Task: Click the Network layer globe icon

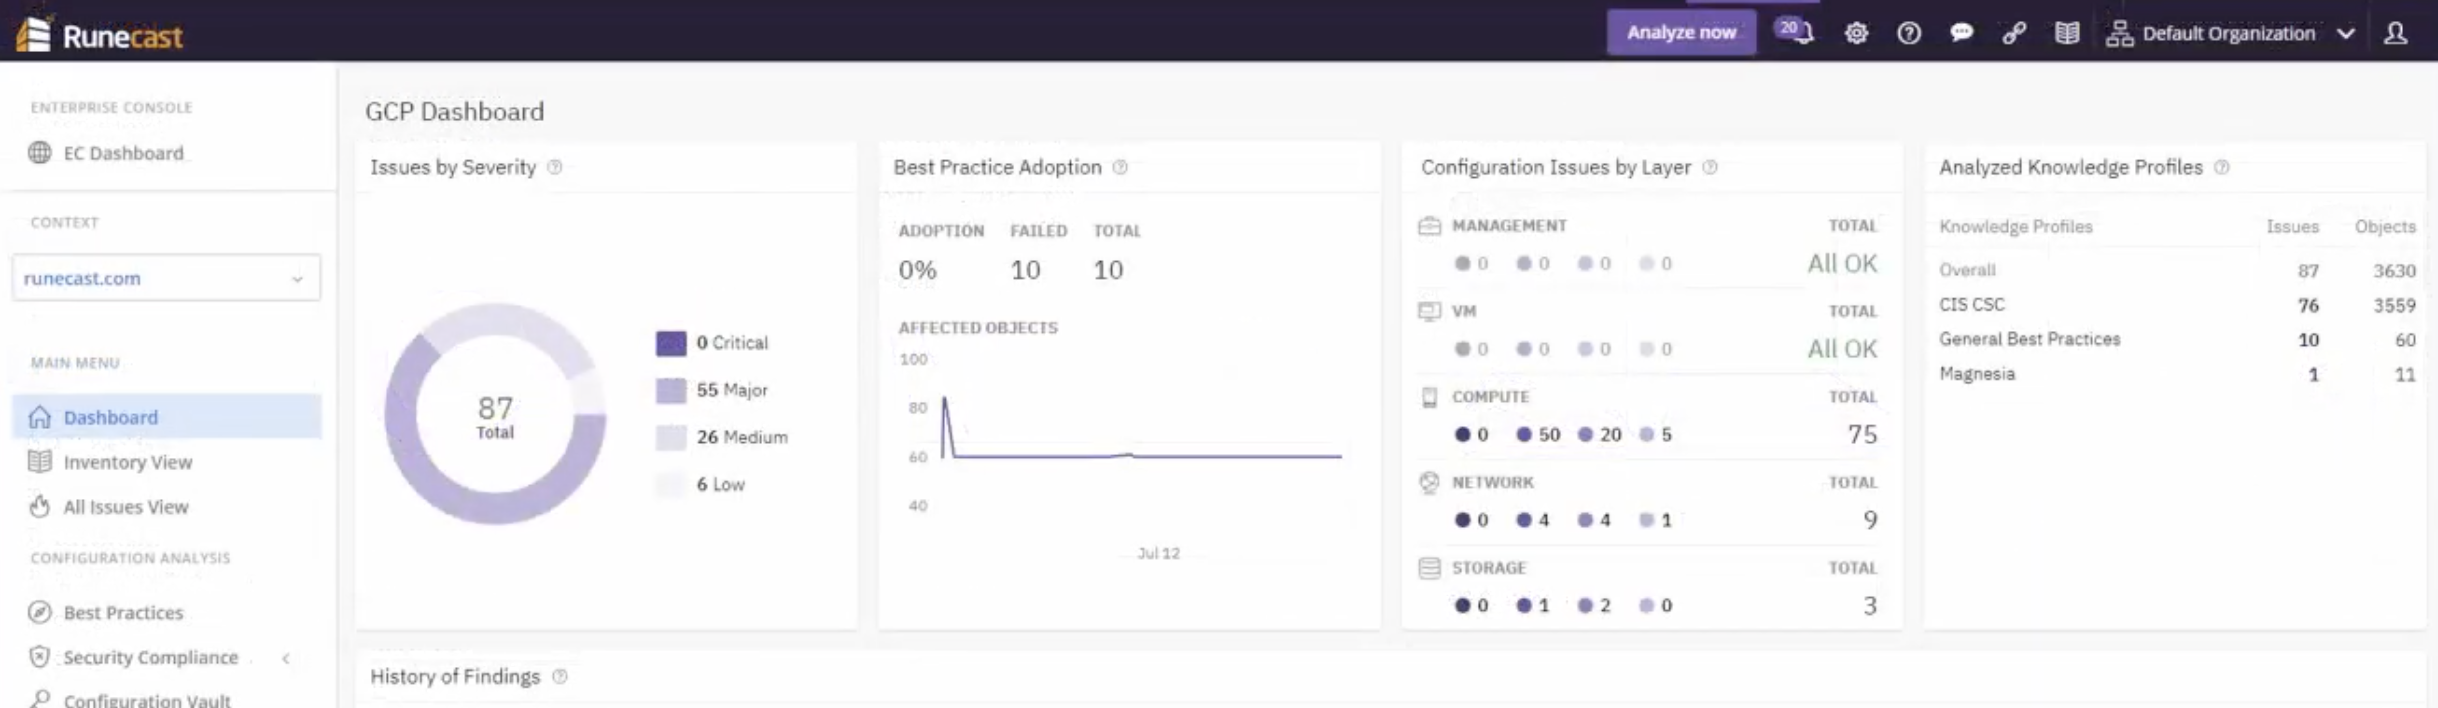Action: click(x=1429, y=482)
